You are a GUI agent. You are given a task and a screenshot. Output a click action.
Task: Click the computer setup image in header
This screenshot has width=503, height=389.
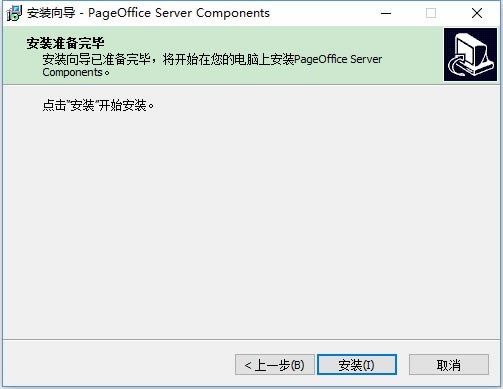pyautogui.click(x=470, y=54)
